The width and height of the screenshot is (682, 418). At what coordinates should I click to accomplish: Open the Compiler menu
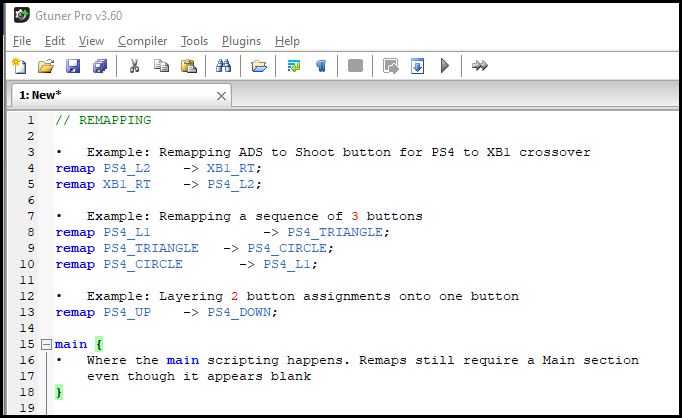pos(142,41)
